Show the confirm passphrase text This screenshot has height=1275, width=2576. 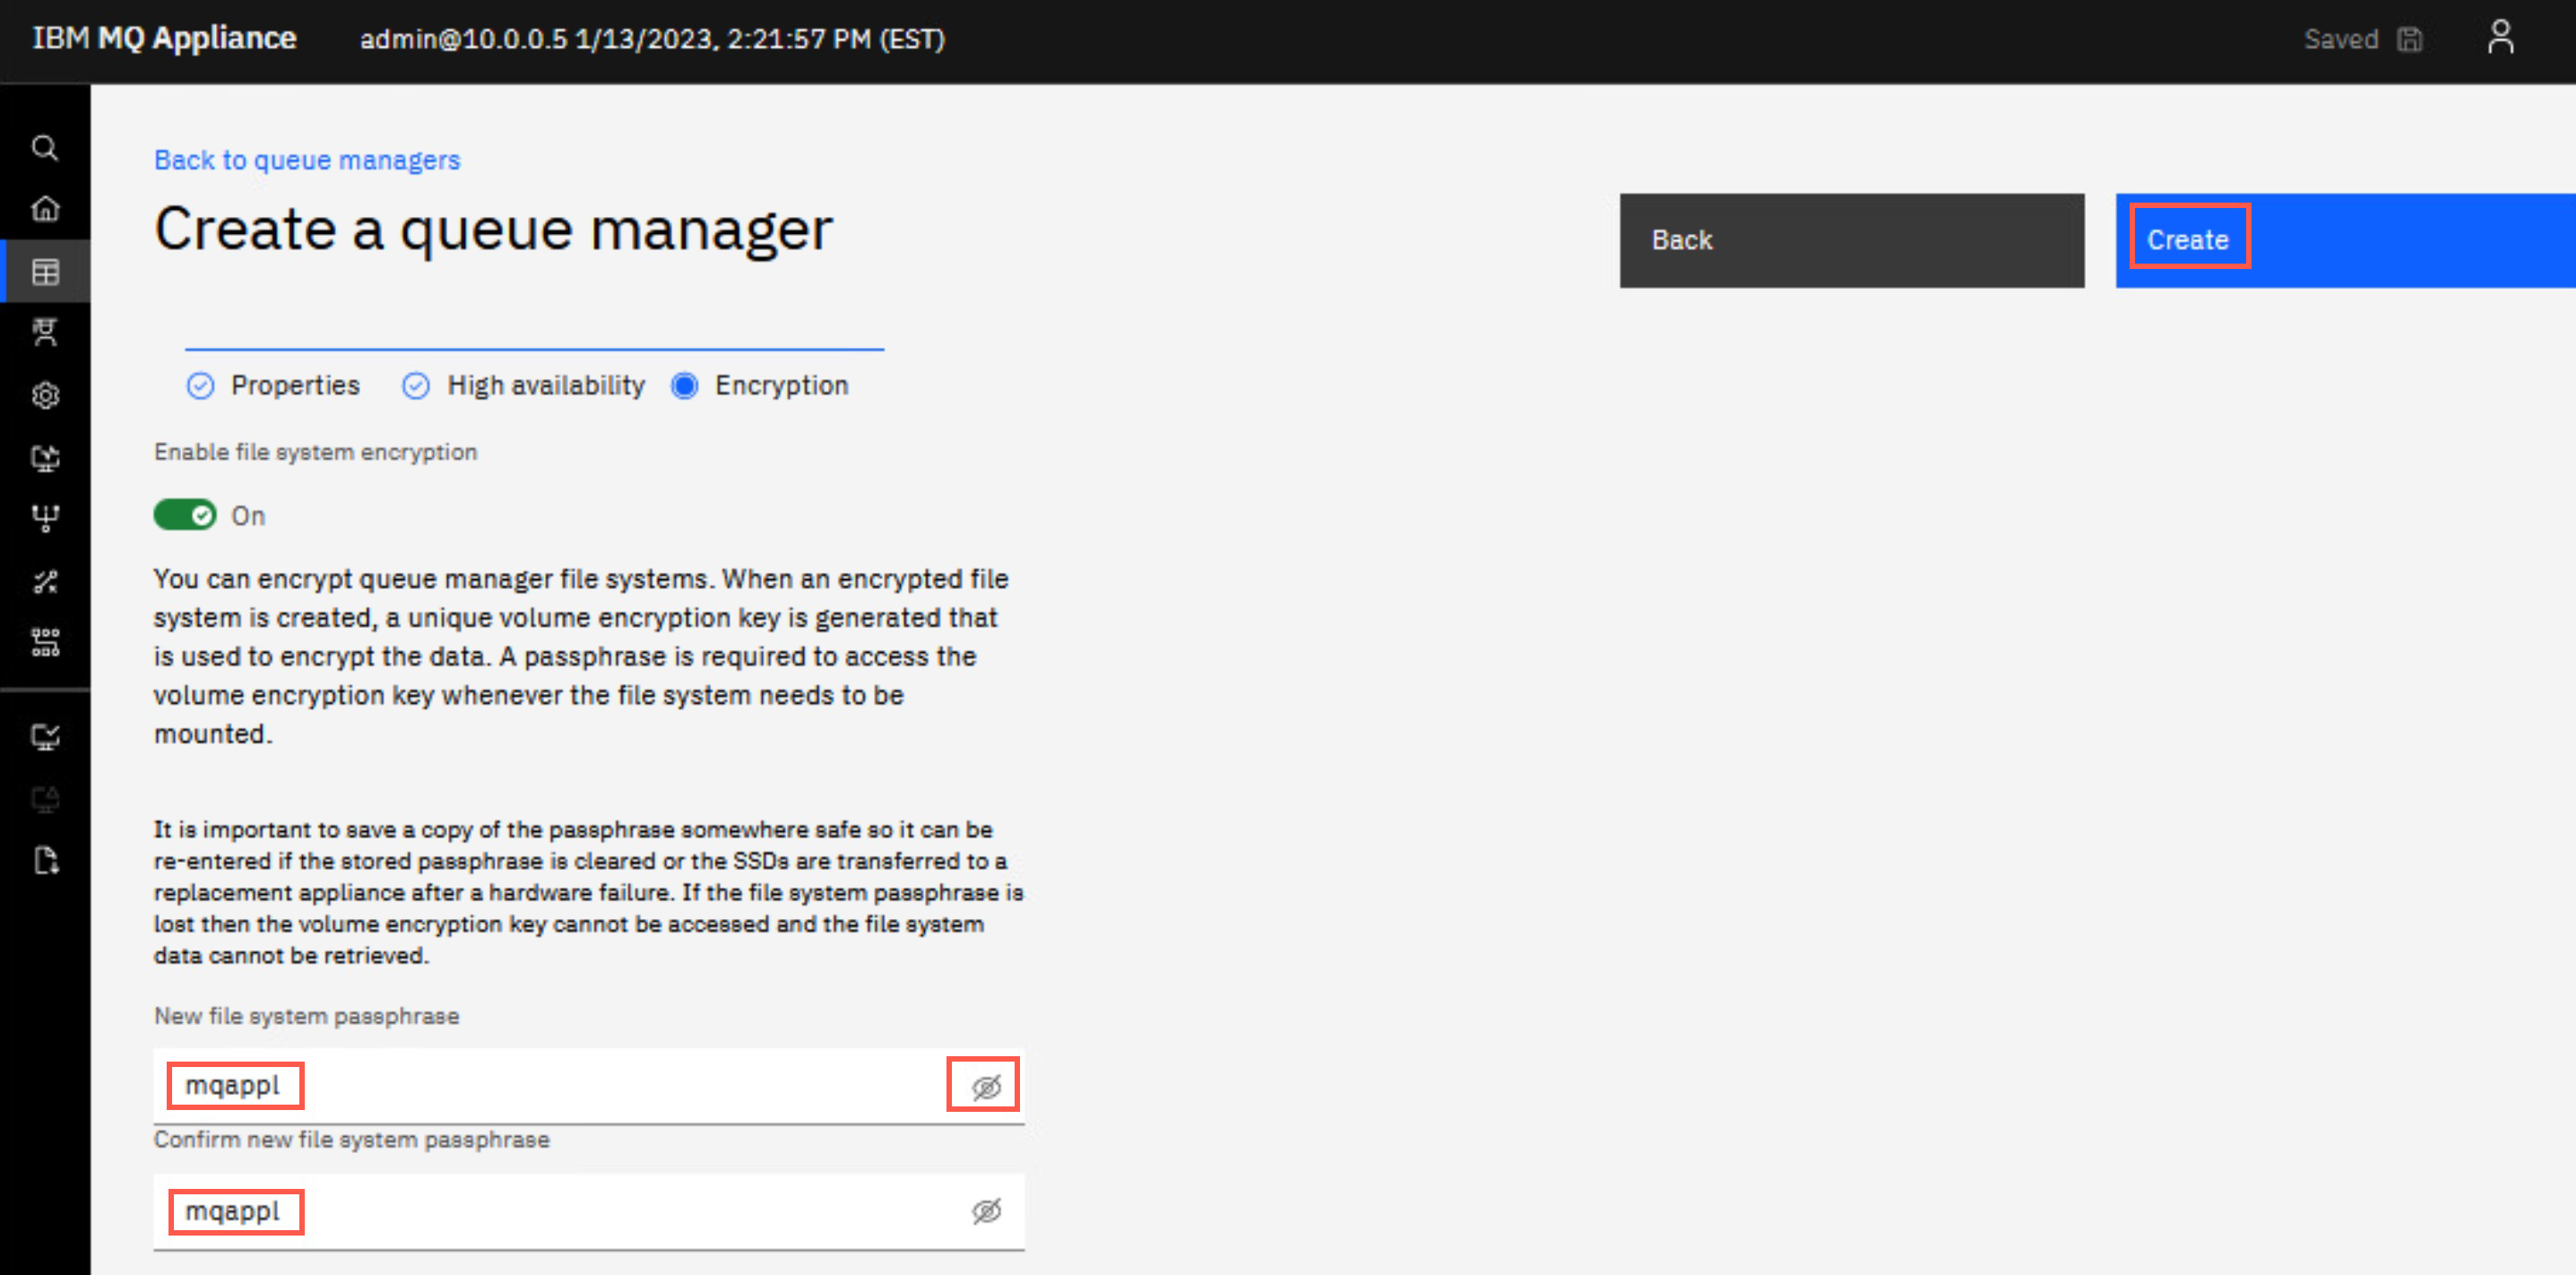[x=986, y=1211]
